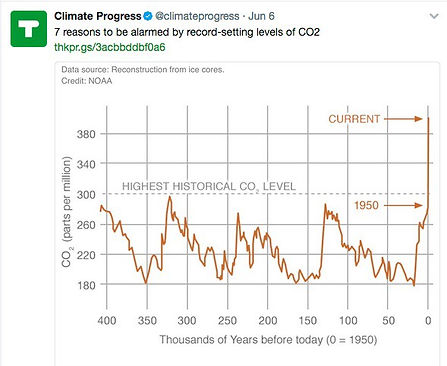Open the thkpr.gs/3acbbddbf0a6 link

110,47
